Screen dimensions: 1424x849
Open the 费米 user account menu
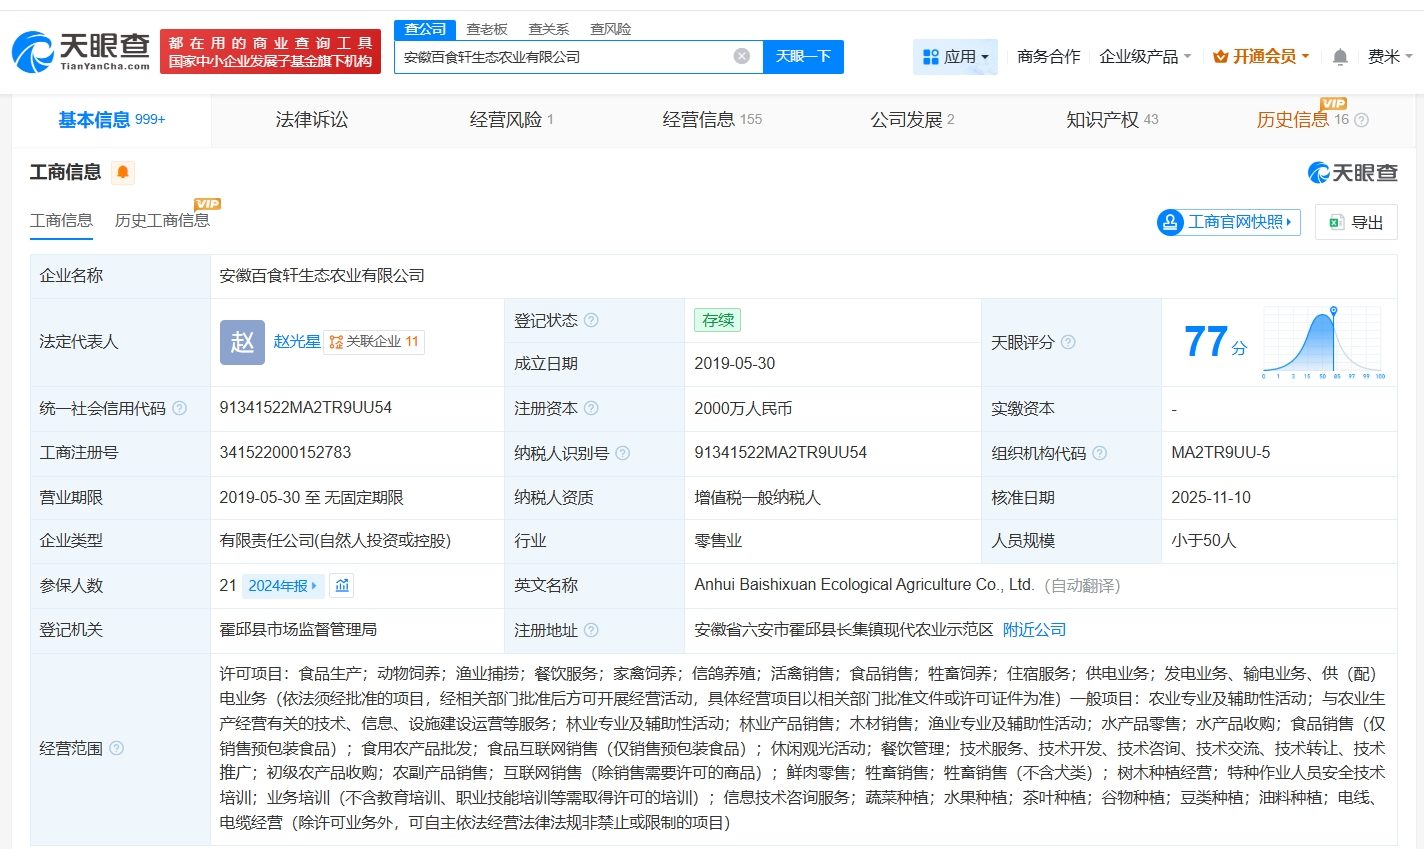point(1389,57)
